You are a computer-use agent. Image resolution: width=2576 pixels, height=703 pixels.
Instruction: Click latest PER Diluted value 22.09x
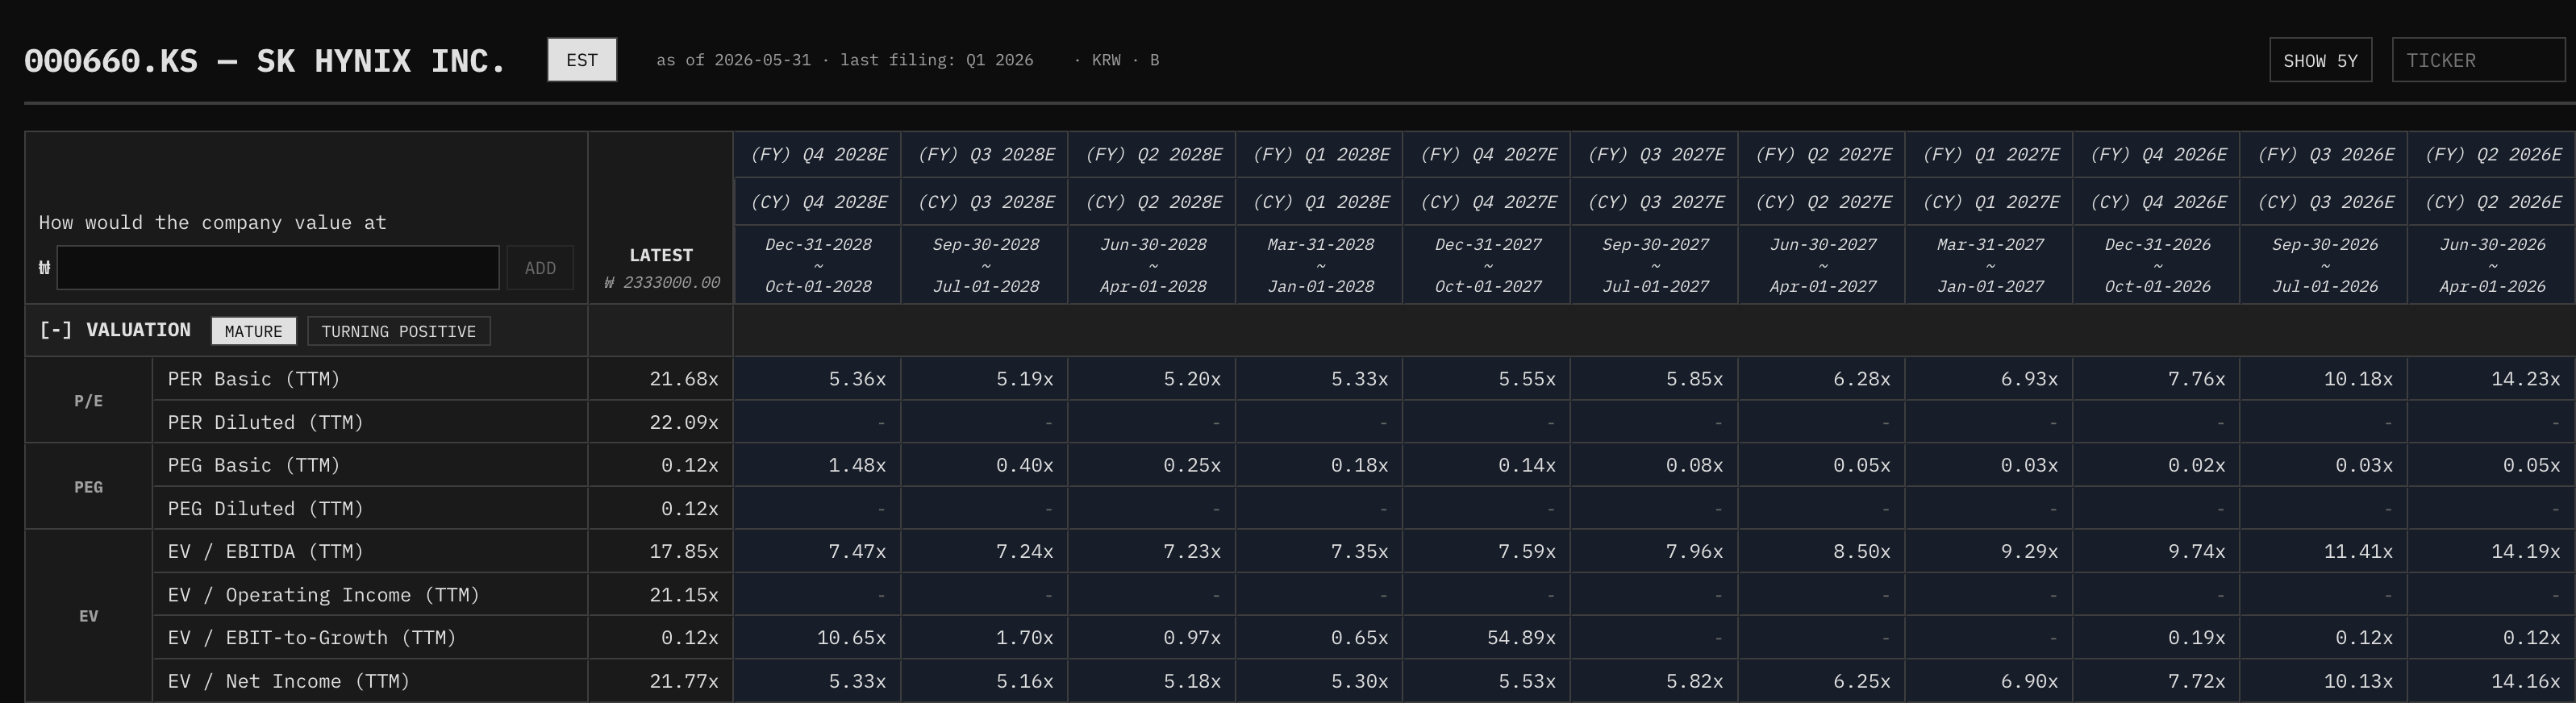(684, 422)
